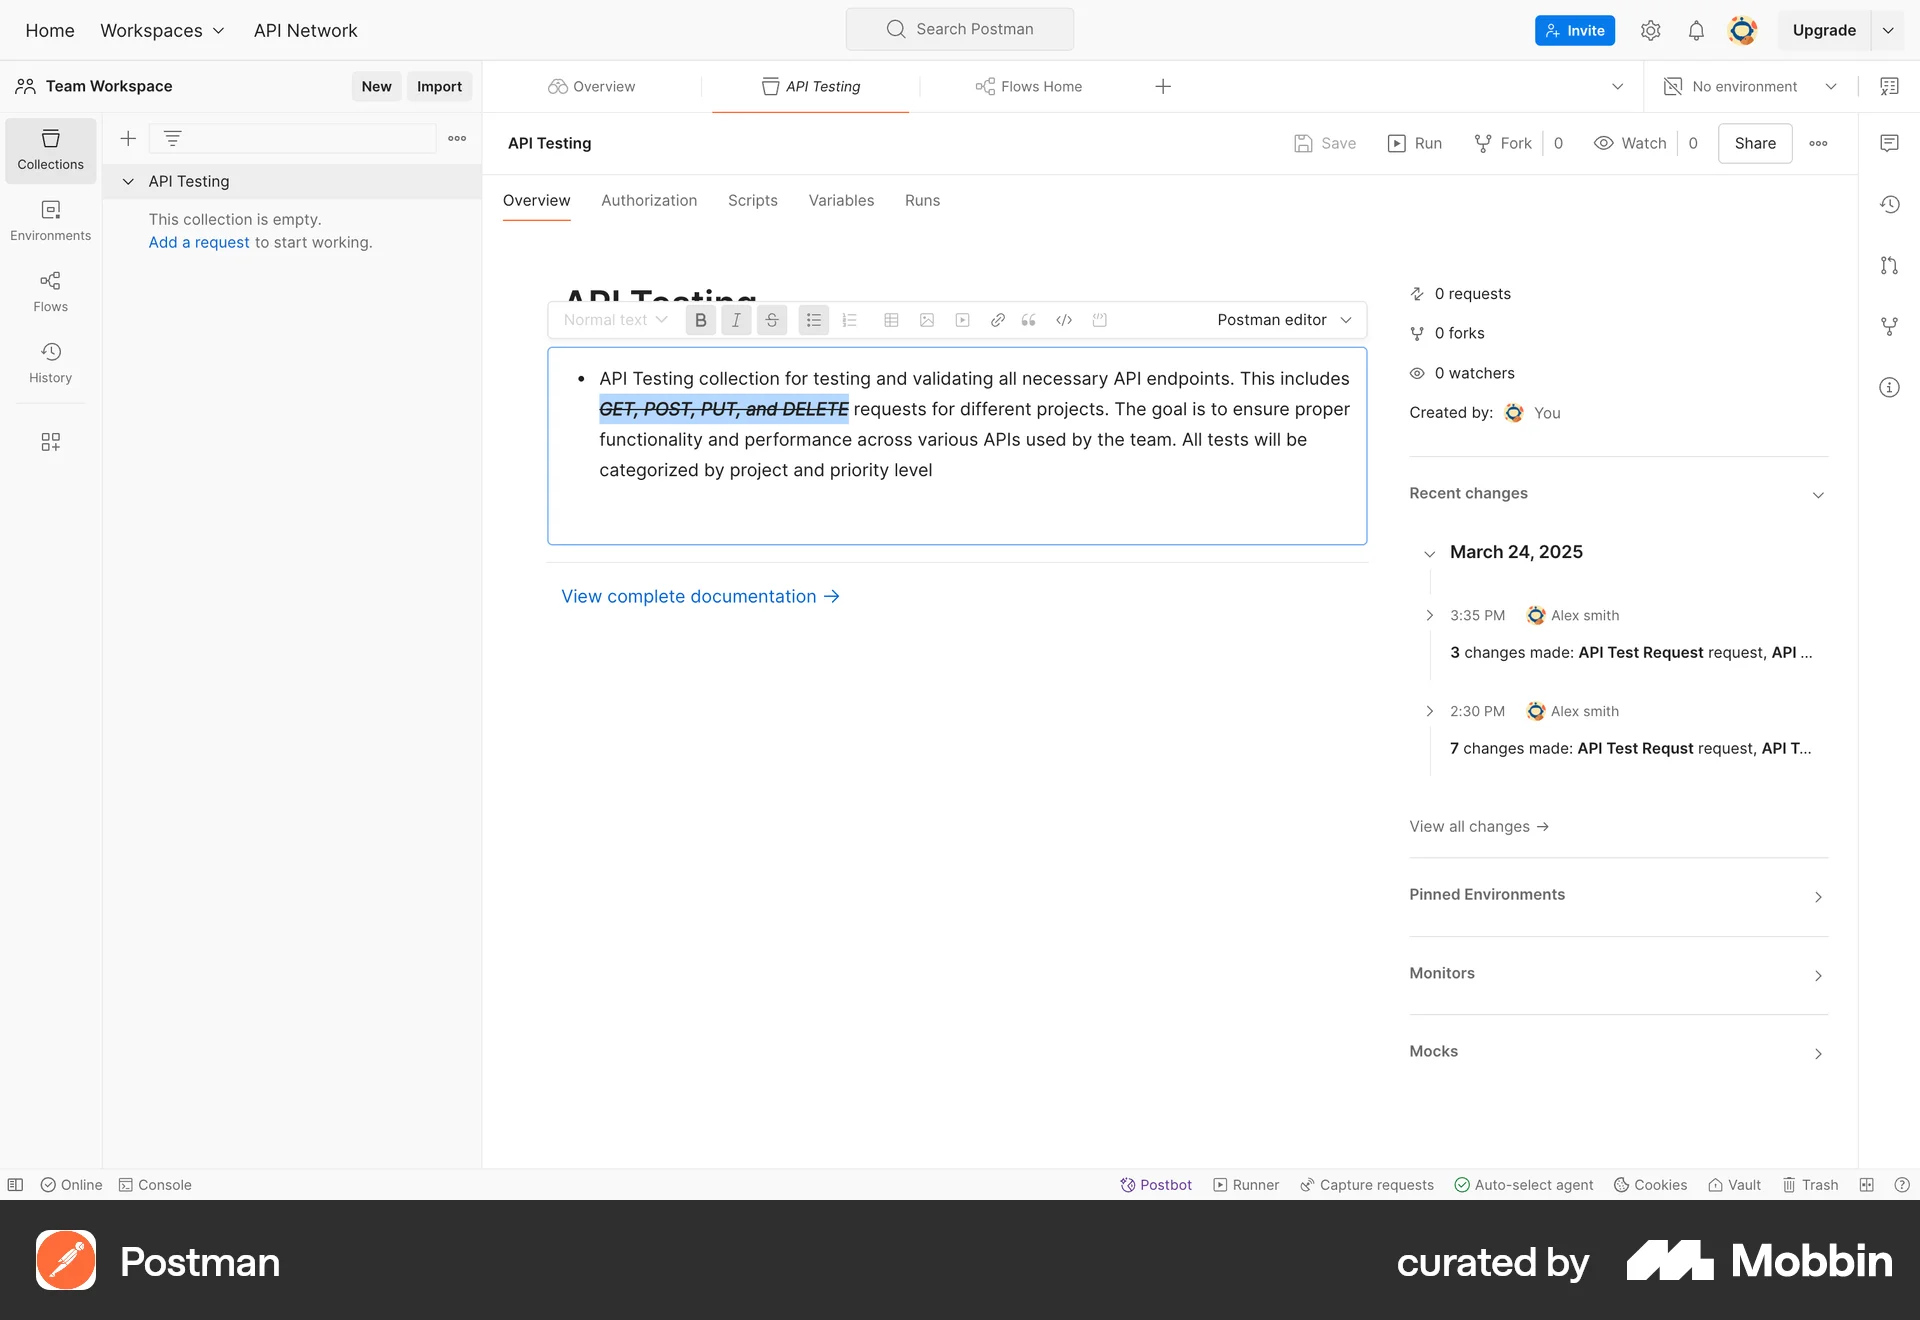This screenshot has height=1320, width=1920.
Task: Open the Console from the bottom bar
Action: pyautogui.click(x=154, y=1184)
